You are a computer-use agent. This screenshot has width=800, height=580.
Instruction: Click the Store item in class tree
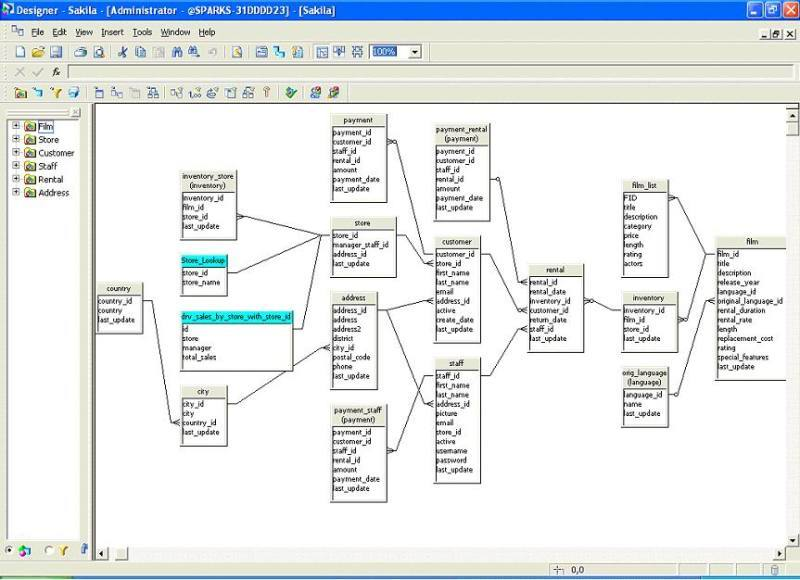pos(48,140)
